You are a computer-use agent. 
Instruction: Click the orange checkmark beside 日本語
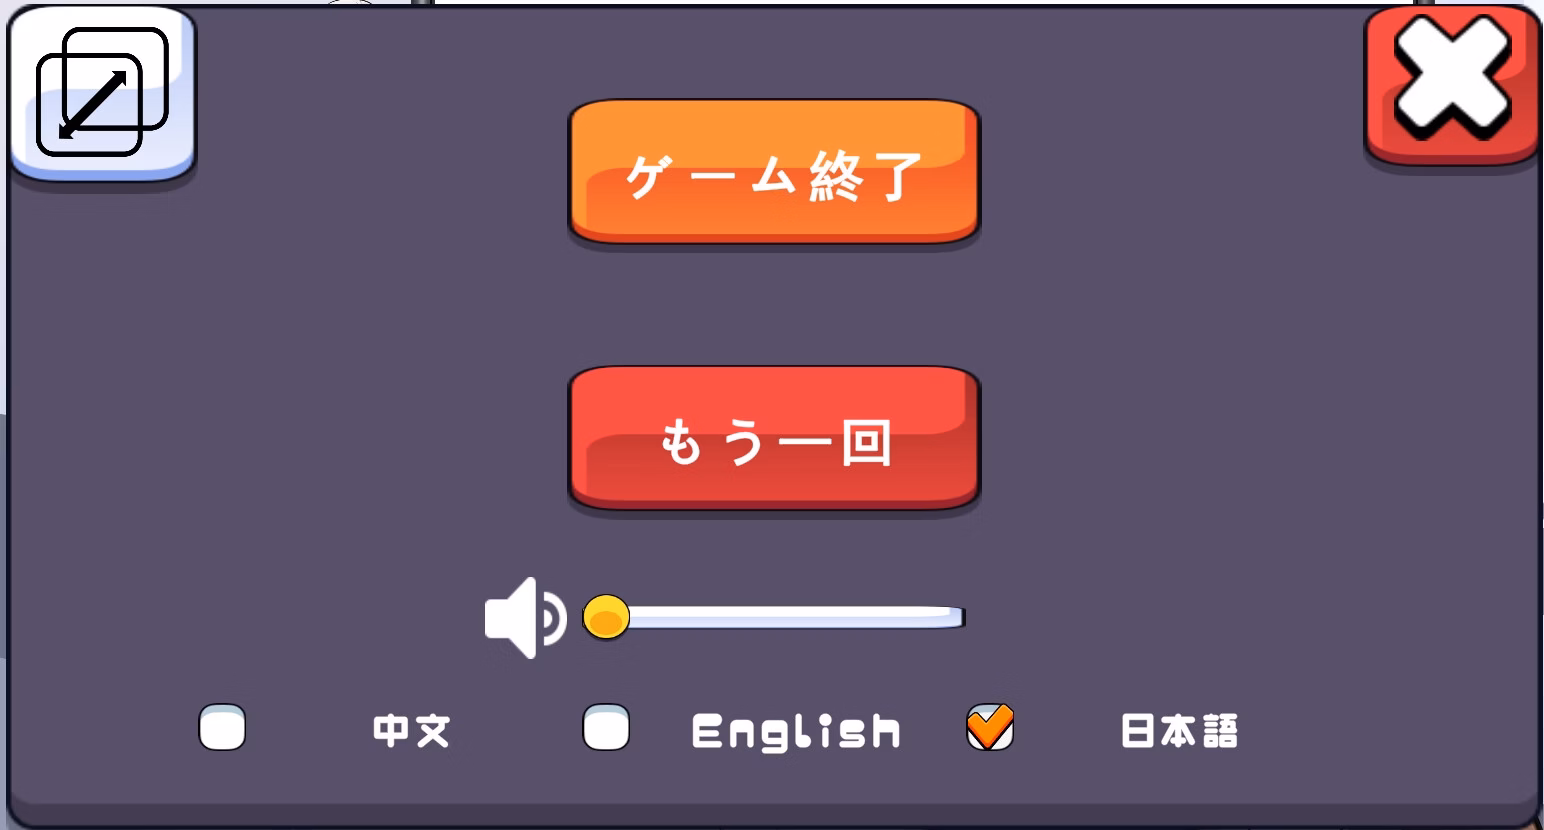(990, 727)
